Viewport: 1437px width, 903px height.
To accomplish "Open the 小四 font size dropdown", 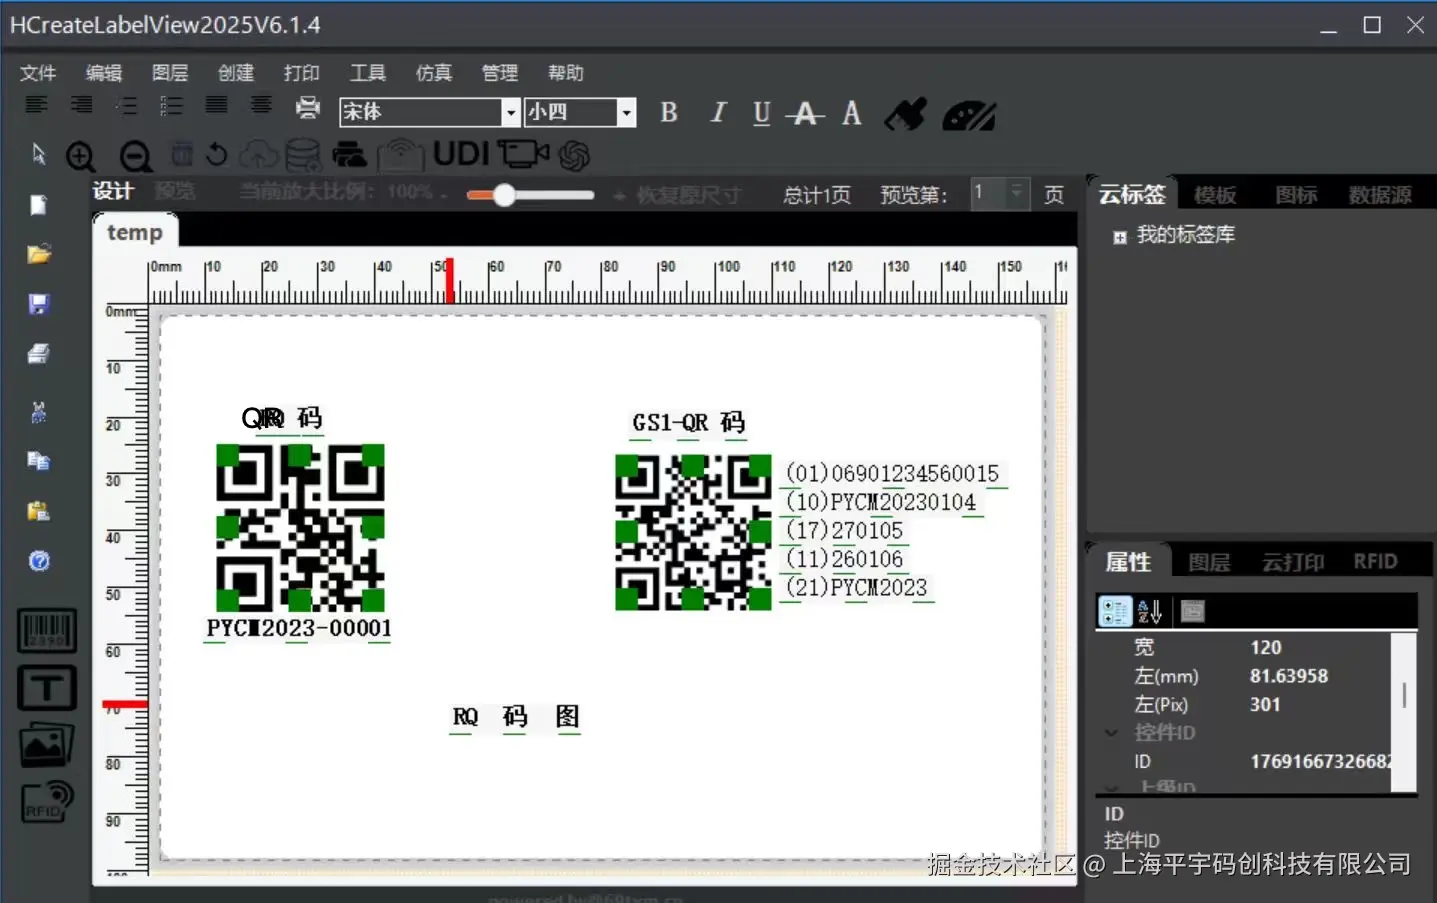I will point(626,112).
